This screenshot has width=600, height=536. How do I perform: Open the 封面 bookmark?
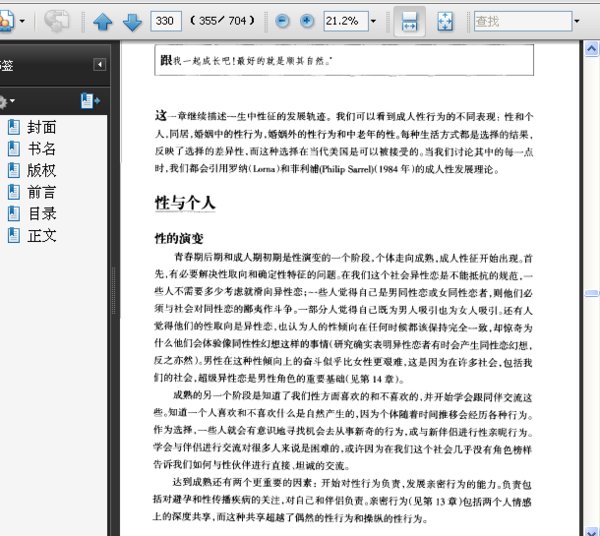click(x=41, y=127)
